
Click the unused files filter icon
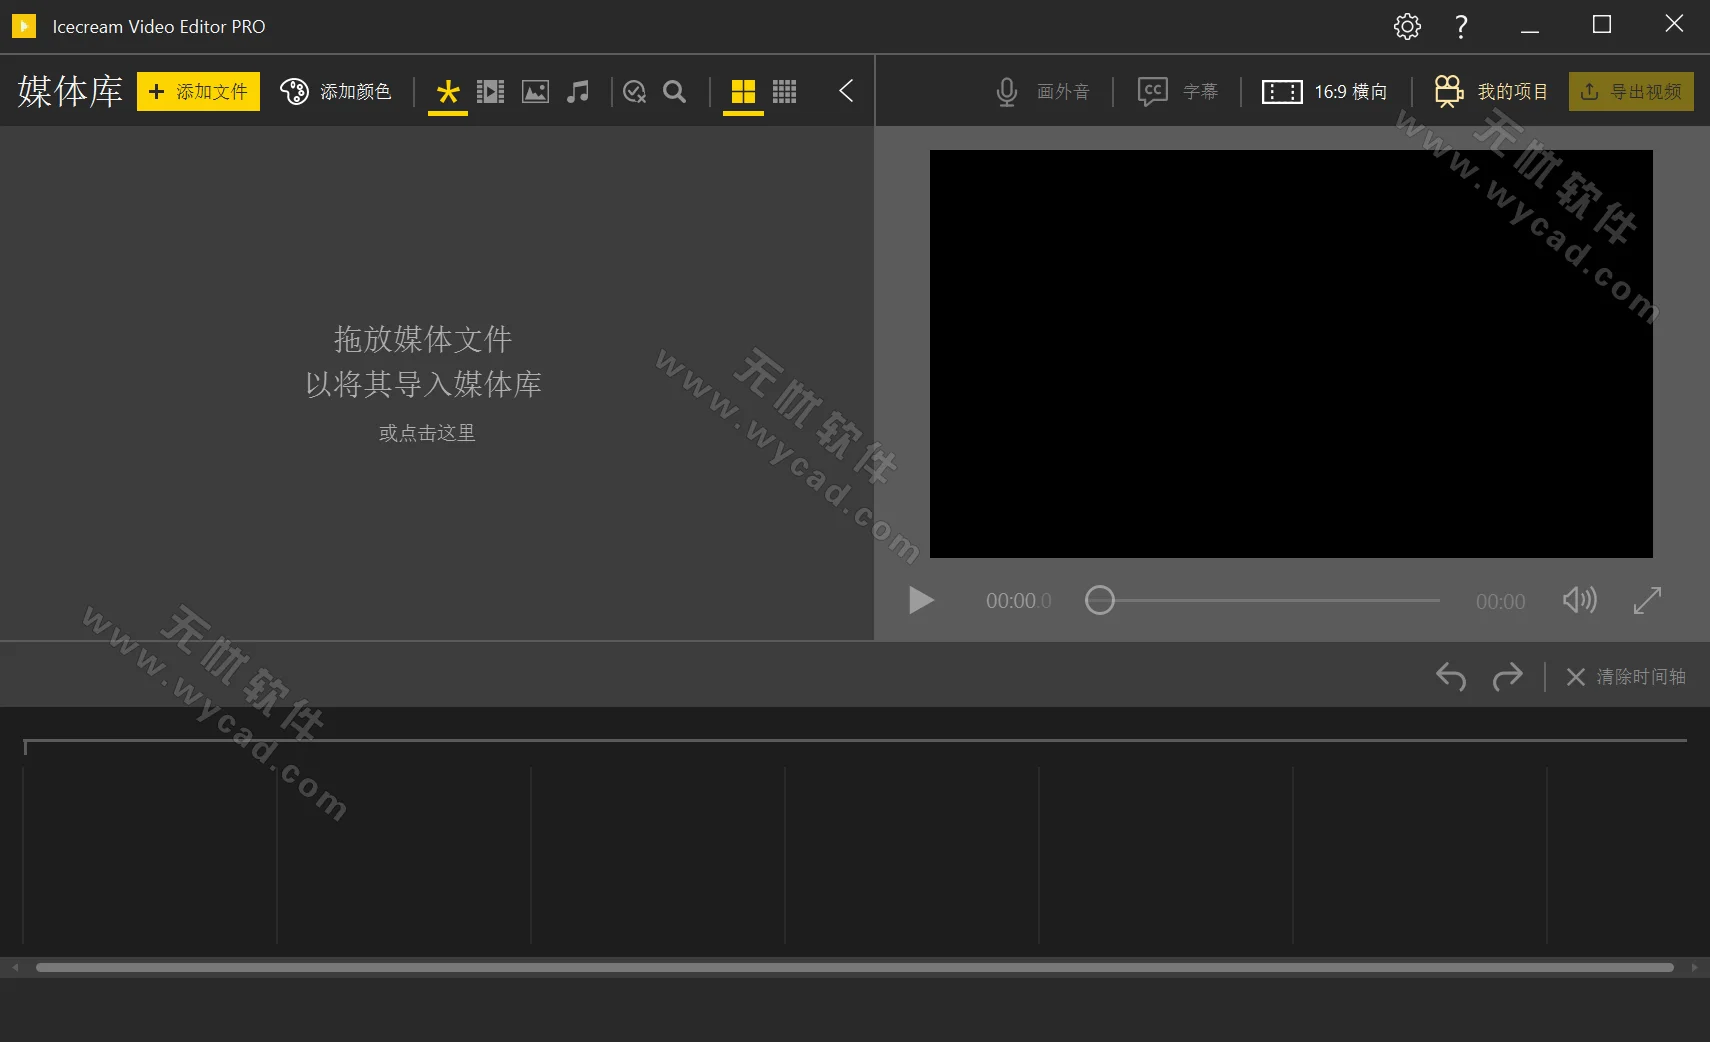(634, 91)
